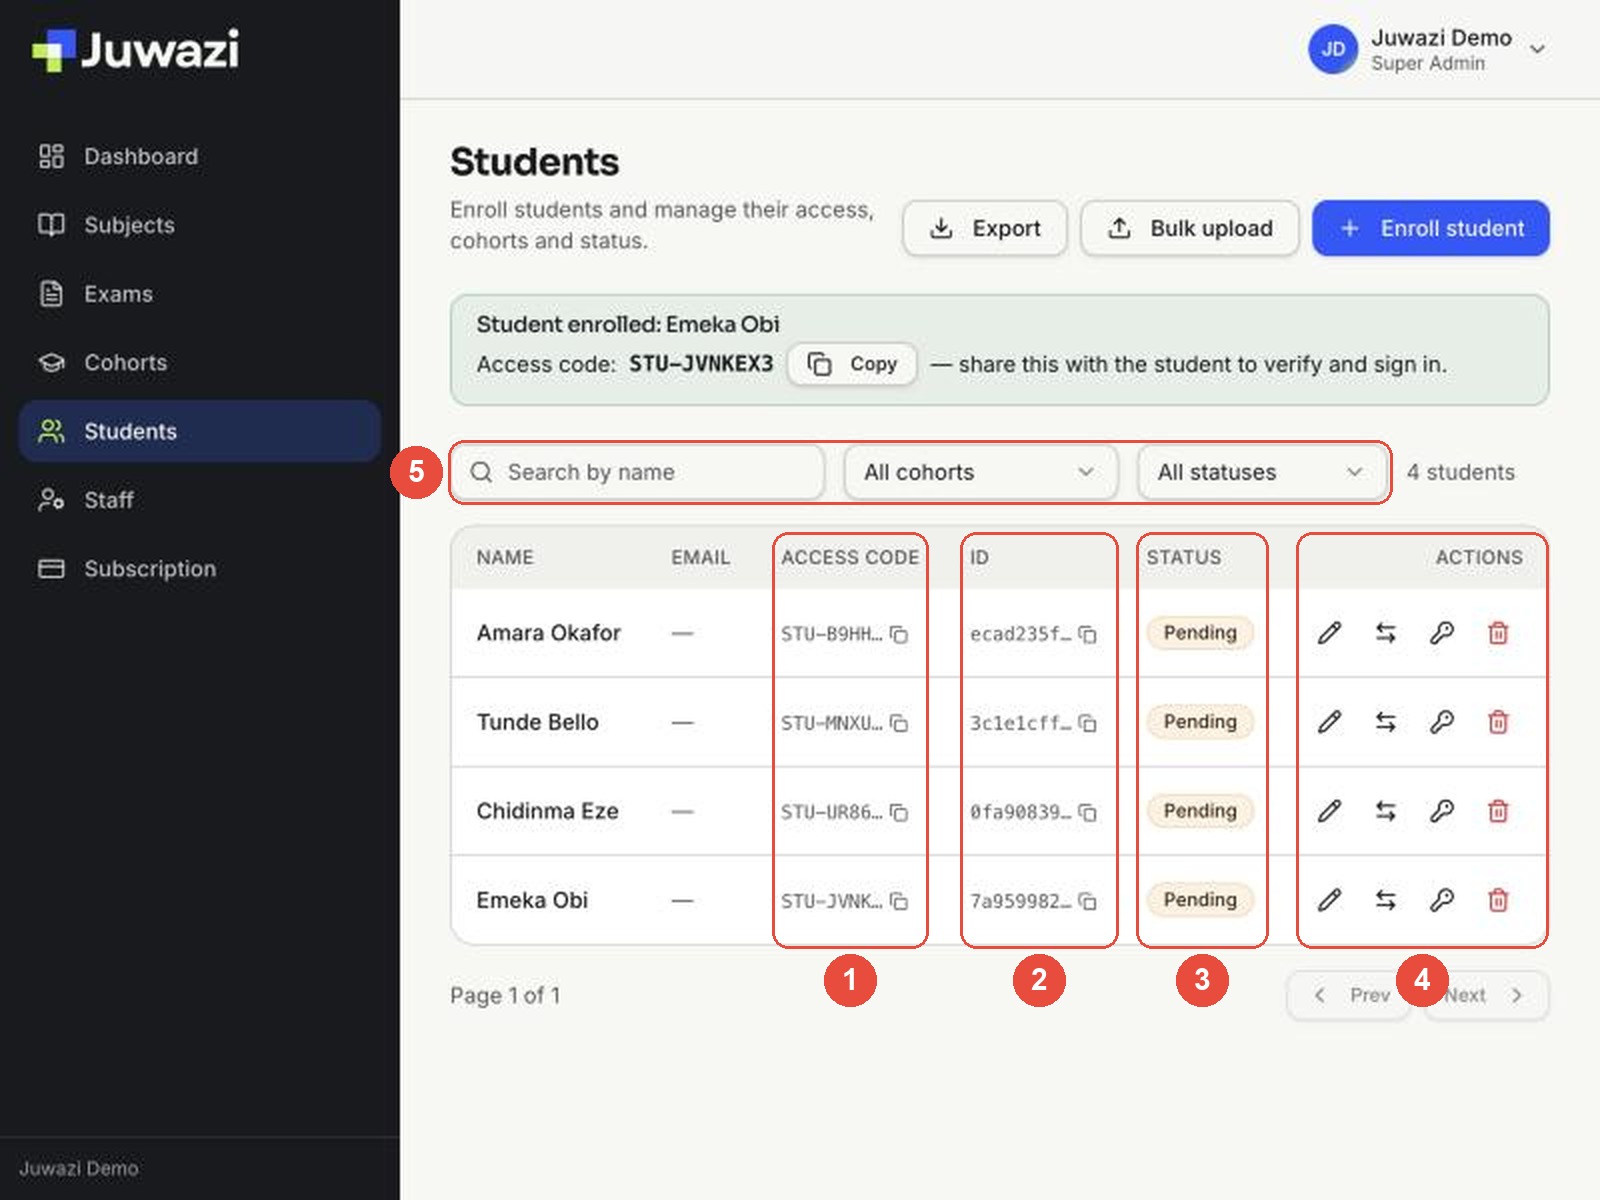Open Exams in sidebar
Viewport: 1600px width, 1200px height.
pos(200,294)
